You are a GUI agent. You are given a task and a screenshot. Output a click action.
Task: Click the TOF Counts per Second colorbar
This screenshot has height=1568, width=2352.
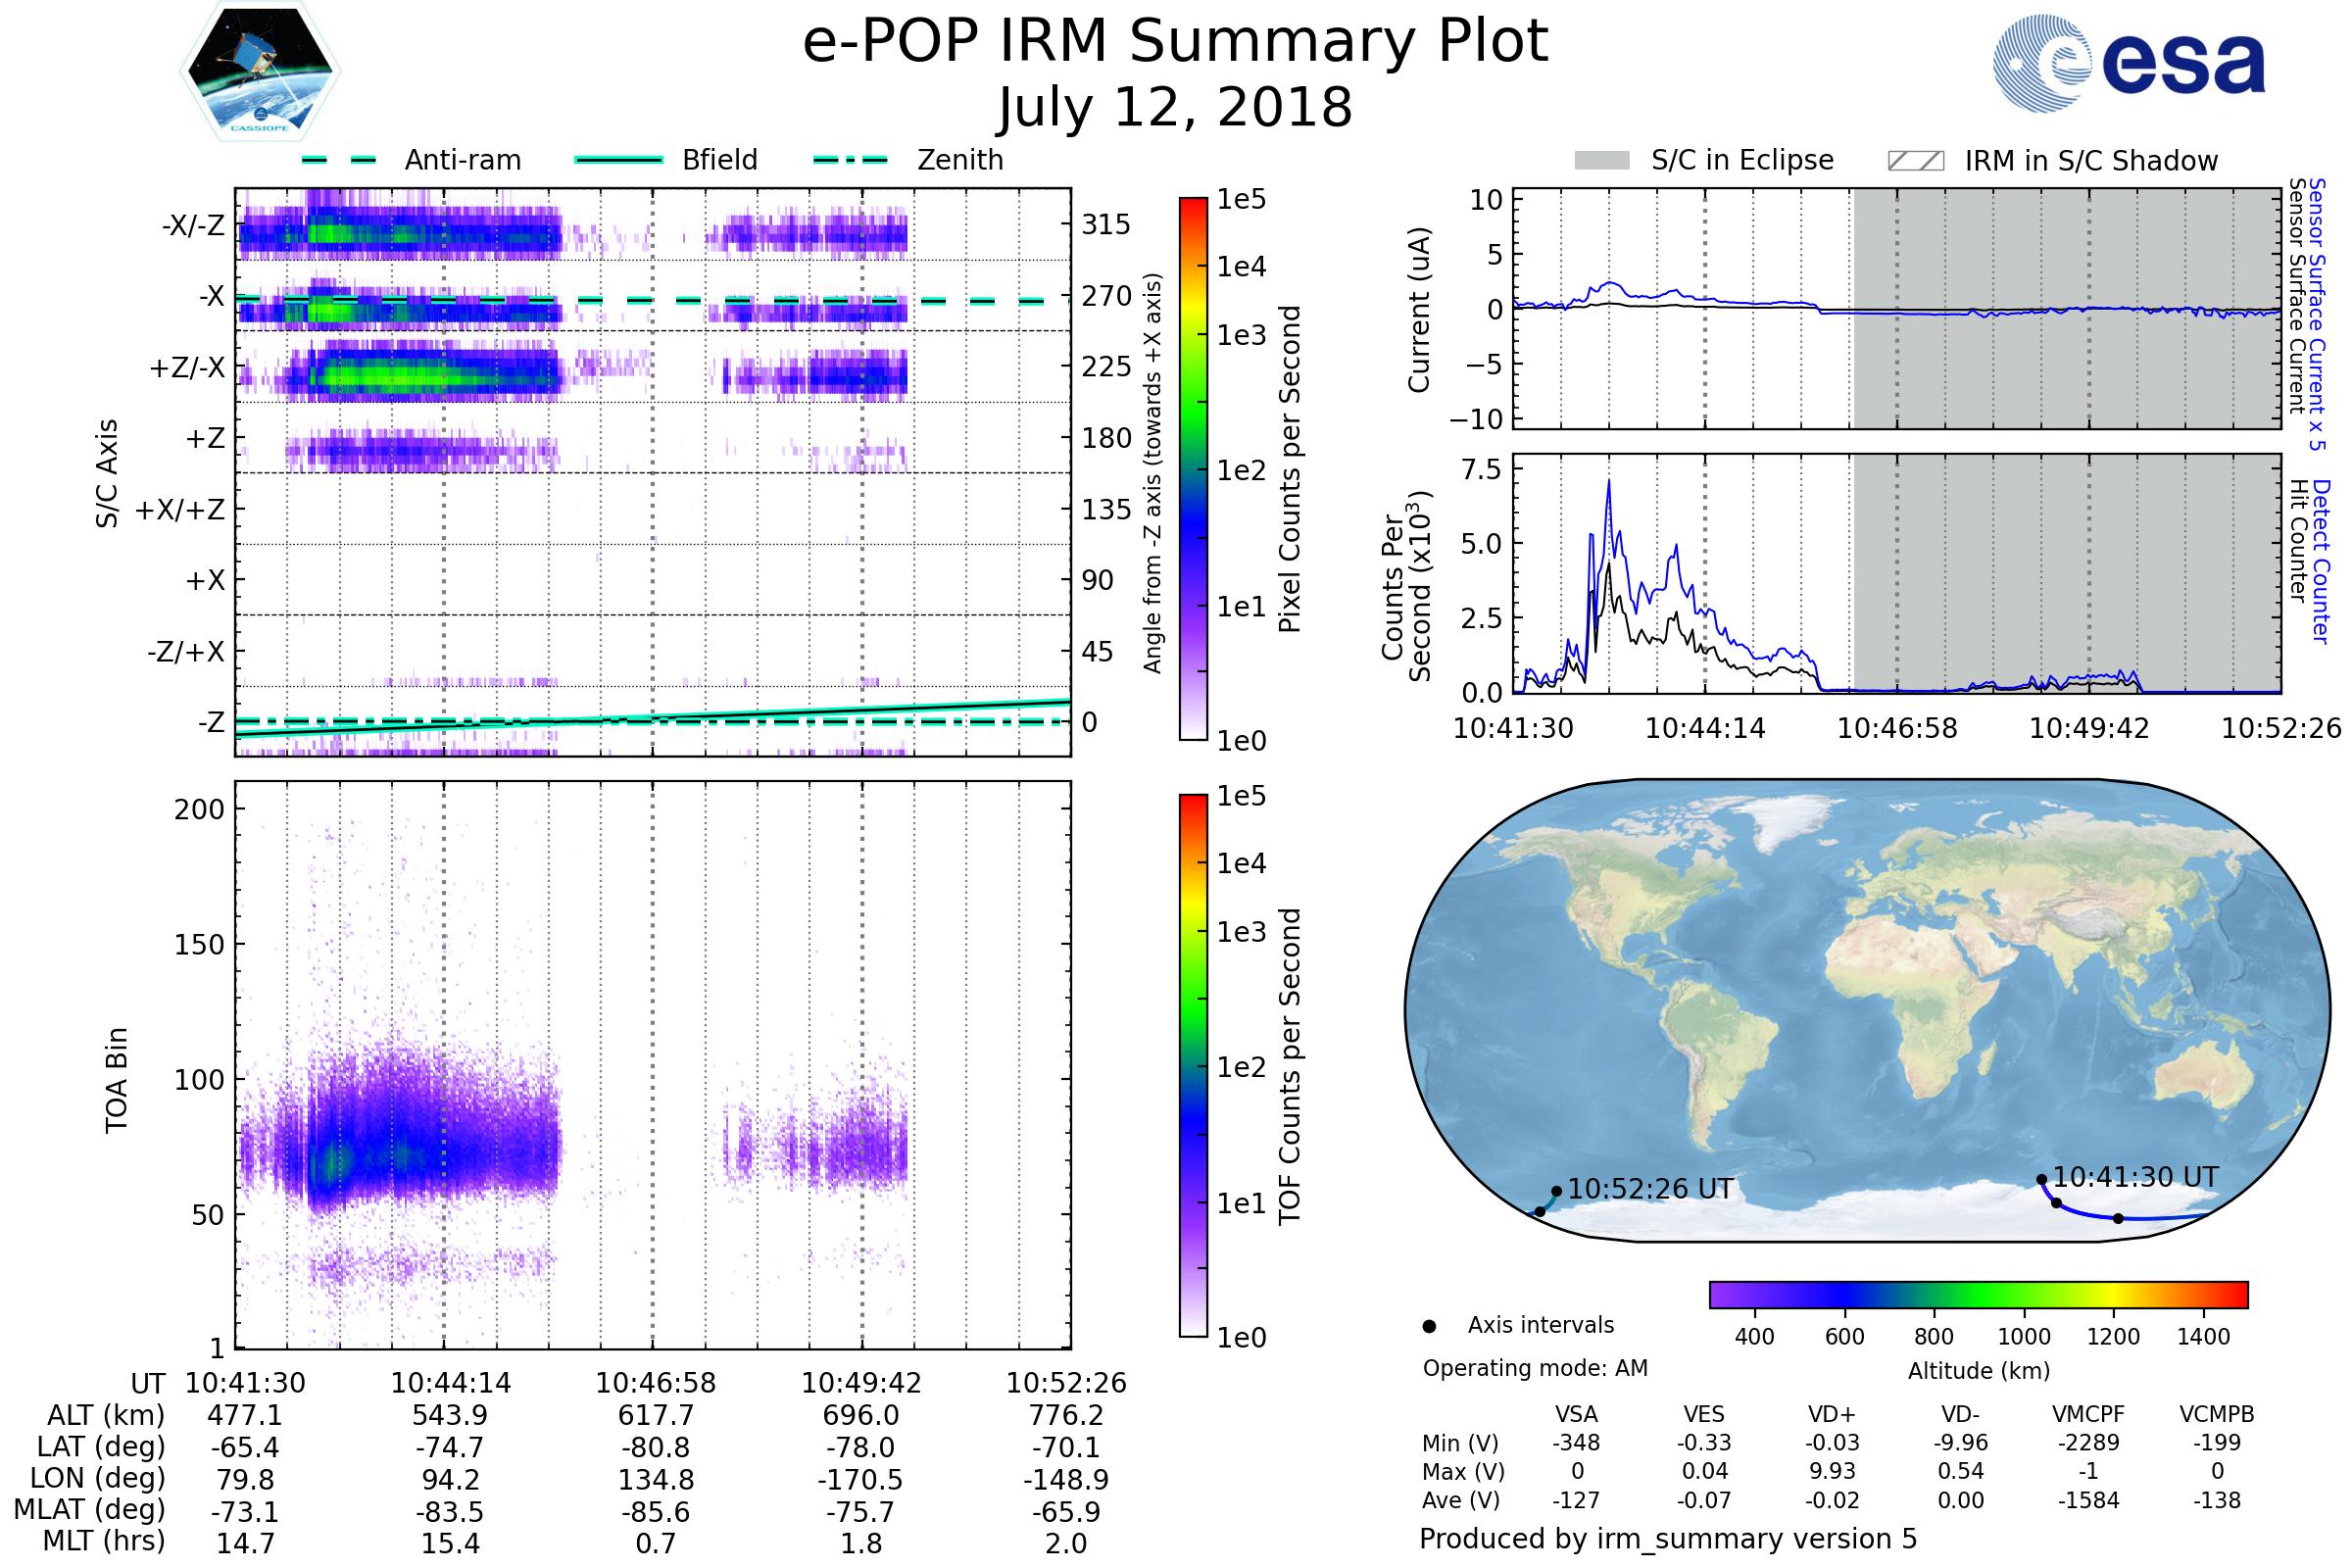(x=1193, y=1065)
